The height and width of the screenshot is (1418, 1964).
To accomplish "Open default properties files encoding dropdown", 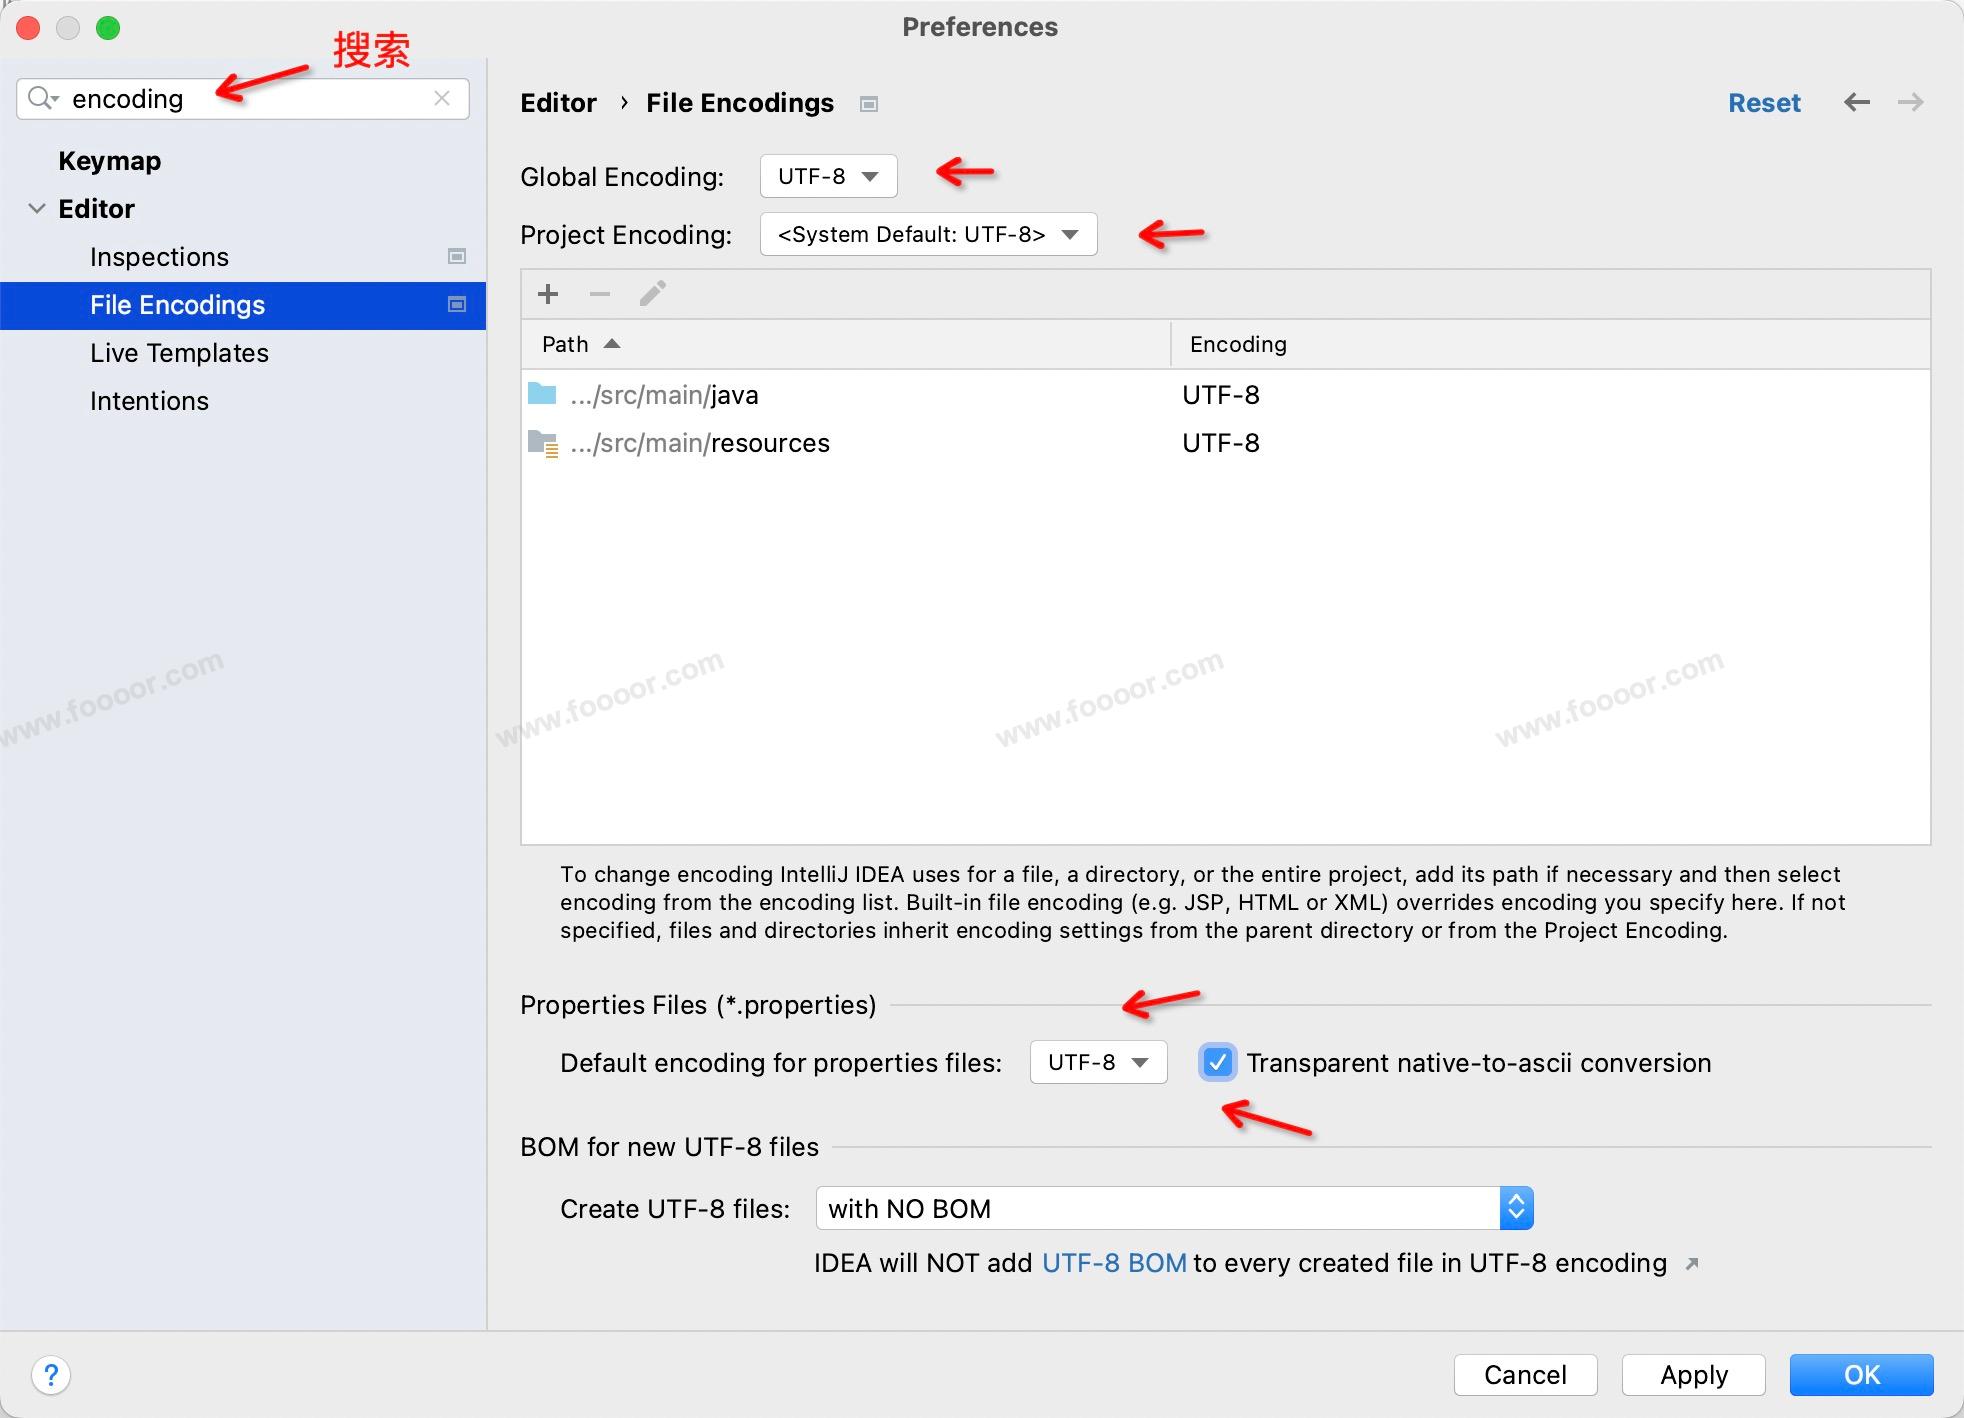I will tap(1098, 1062).
